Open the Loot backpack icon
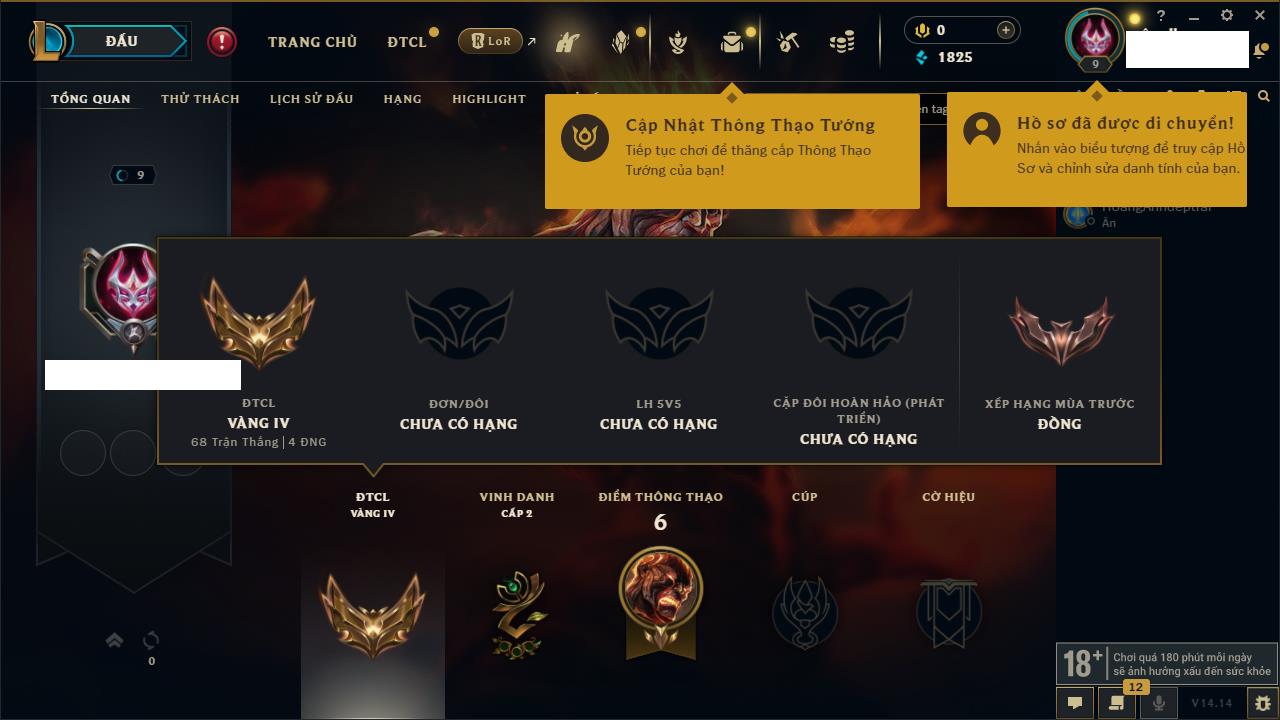The height and width of the screenshot is (720, 1280). (732, 42)
